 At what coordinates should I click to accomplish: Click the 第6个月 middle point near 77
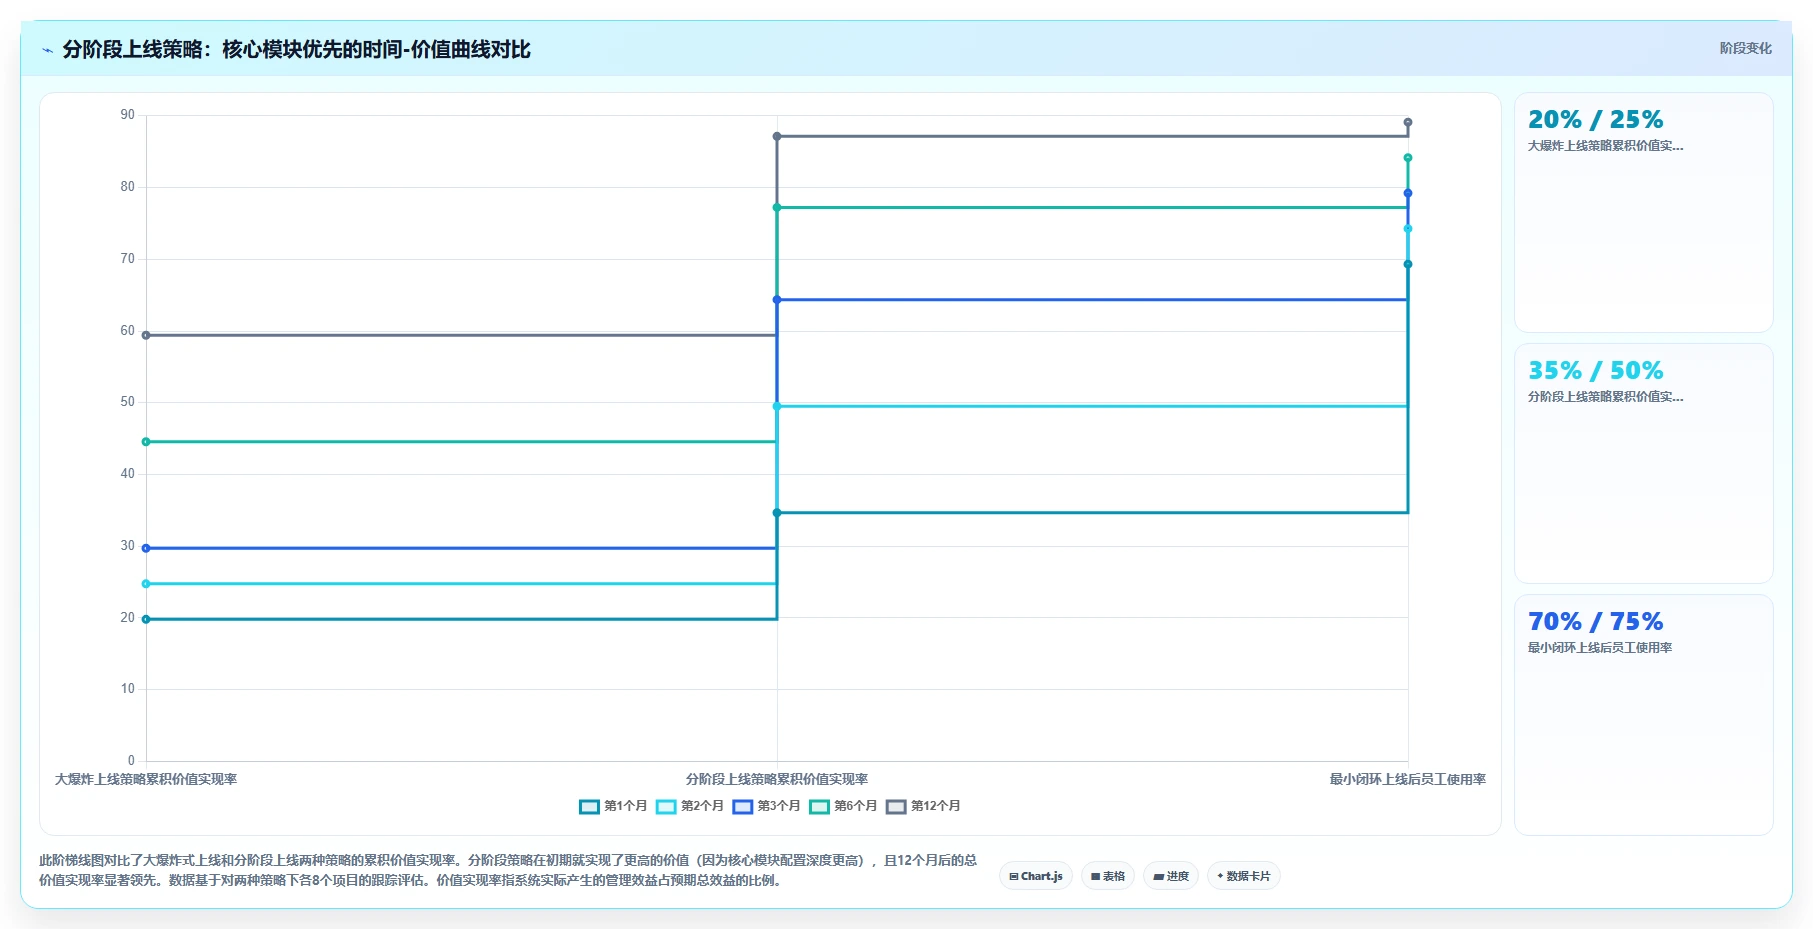[x=777, y=208]
